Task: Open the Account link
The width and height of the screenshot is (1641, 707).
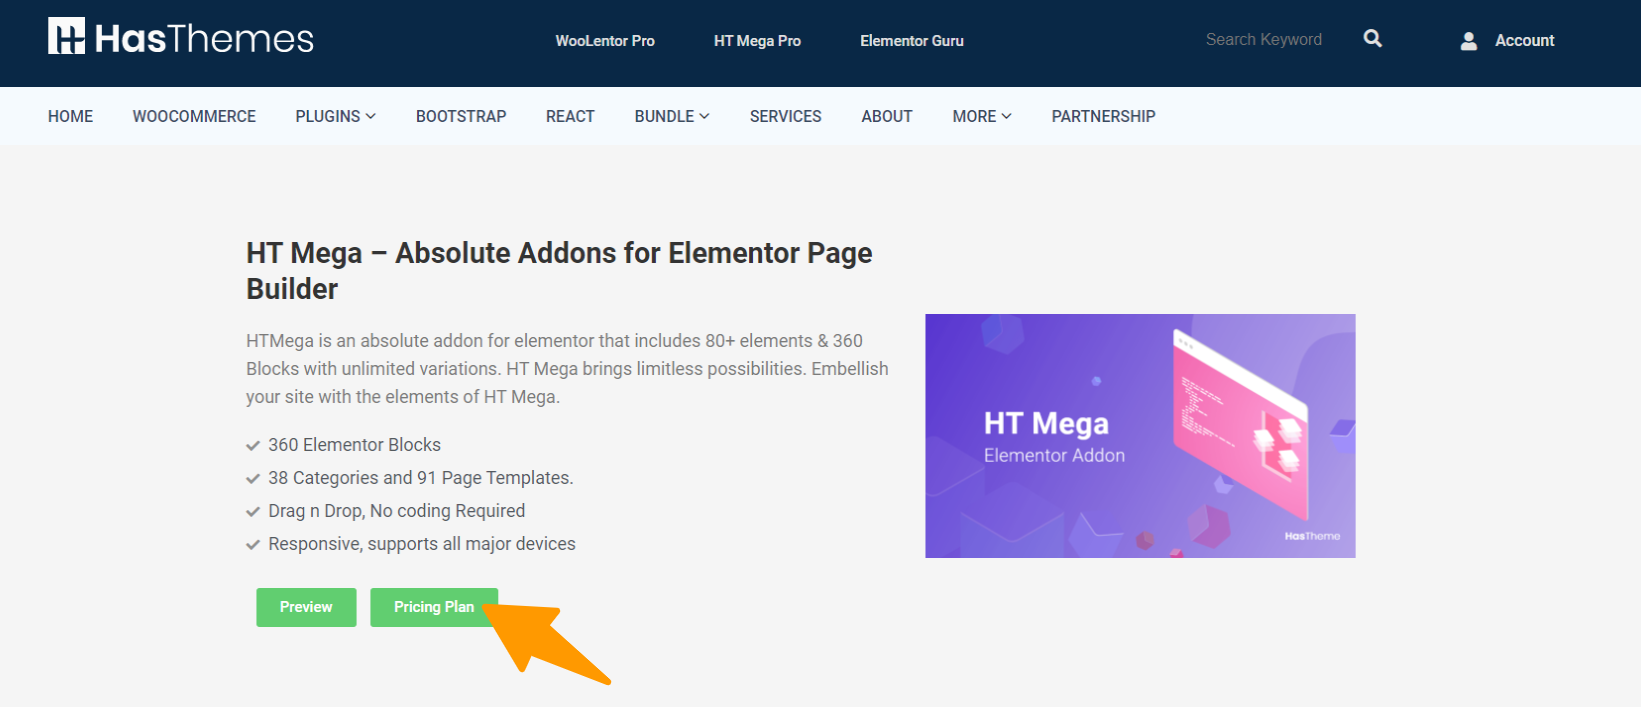Action: (1524, 41)
